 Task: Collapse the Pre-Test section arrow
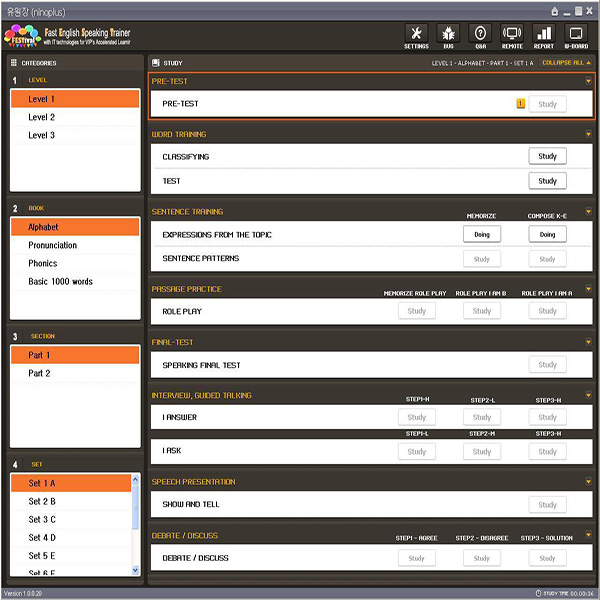(x=588, y=81)
